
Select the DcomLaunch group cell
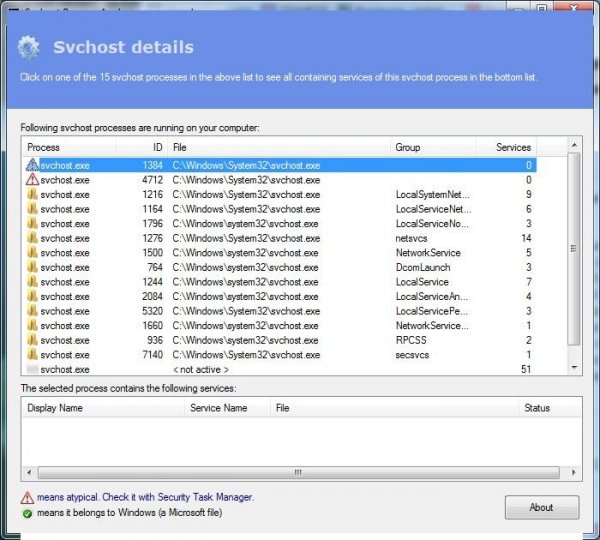click(x=423, y=267)
